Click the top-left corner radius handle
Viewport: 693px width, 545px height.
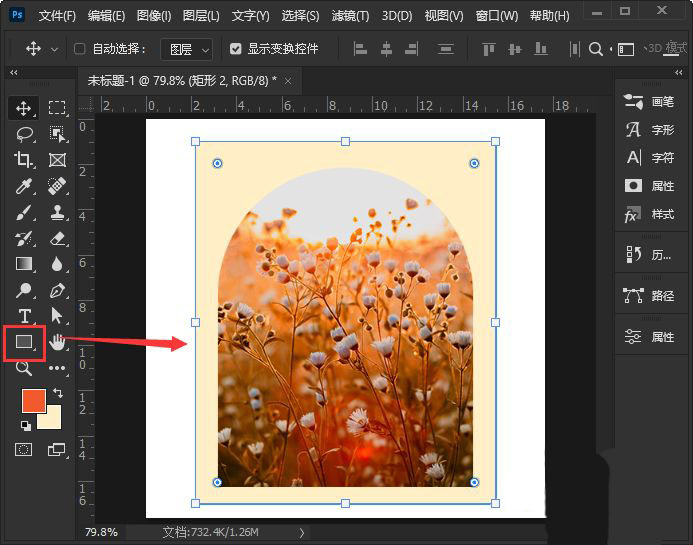point(217,164)
